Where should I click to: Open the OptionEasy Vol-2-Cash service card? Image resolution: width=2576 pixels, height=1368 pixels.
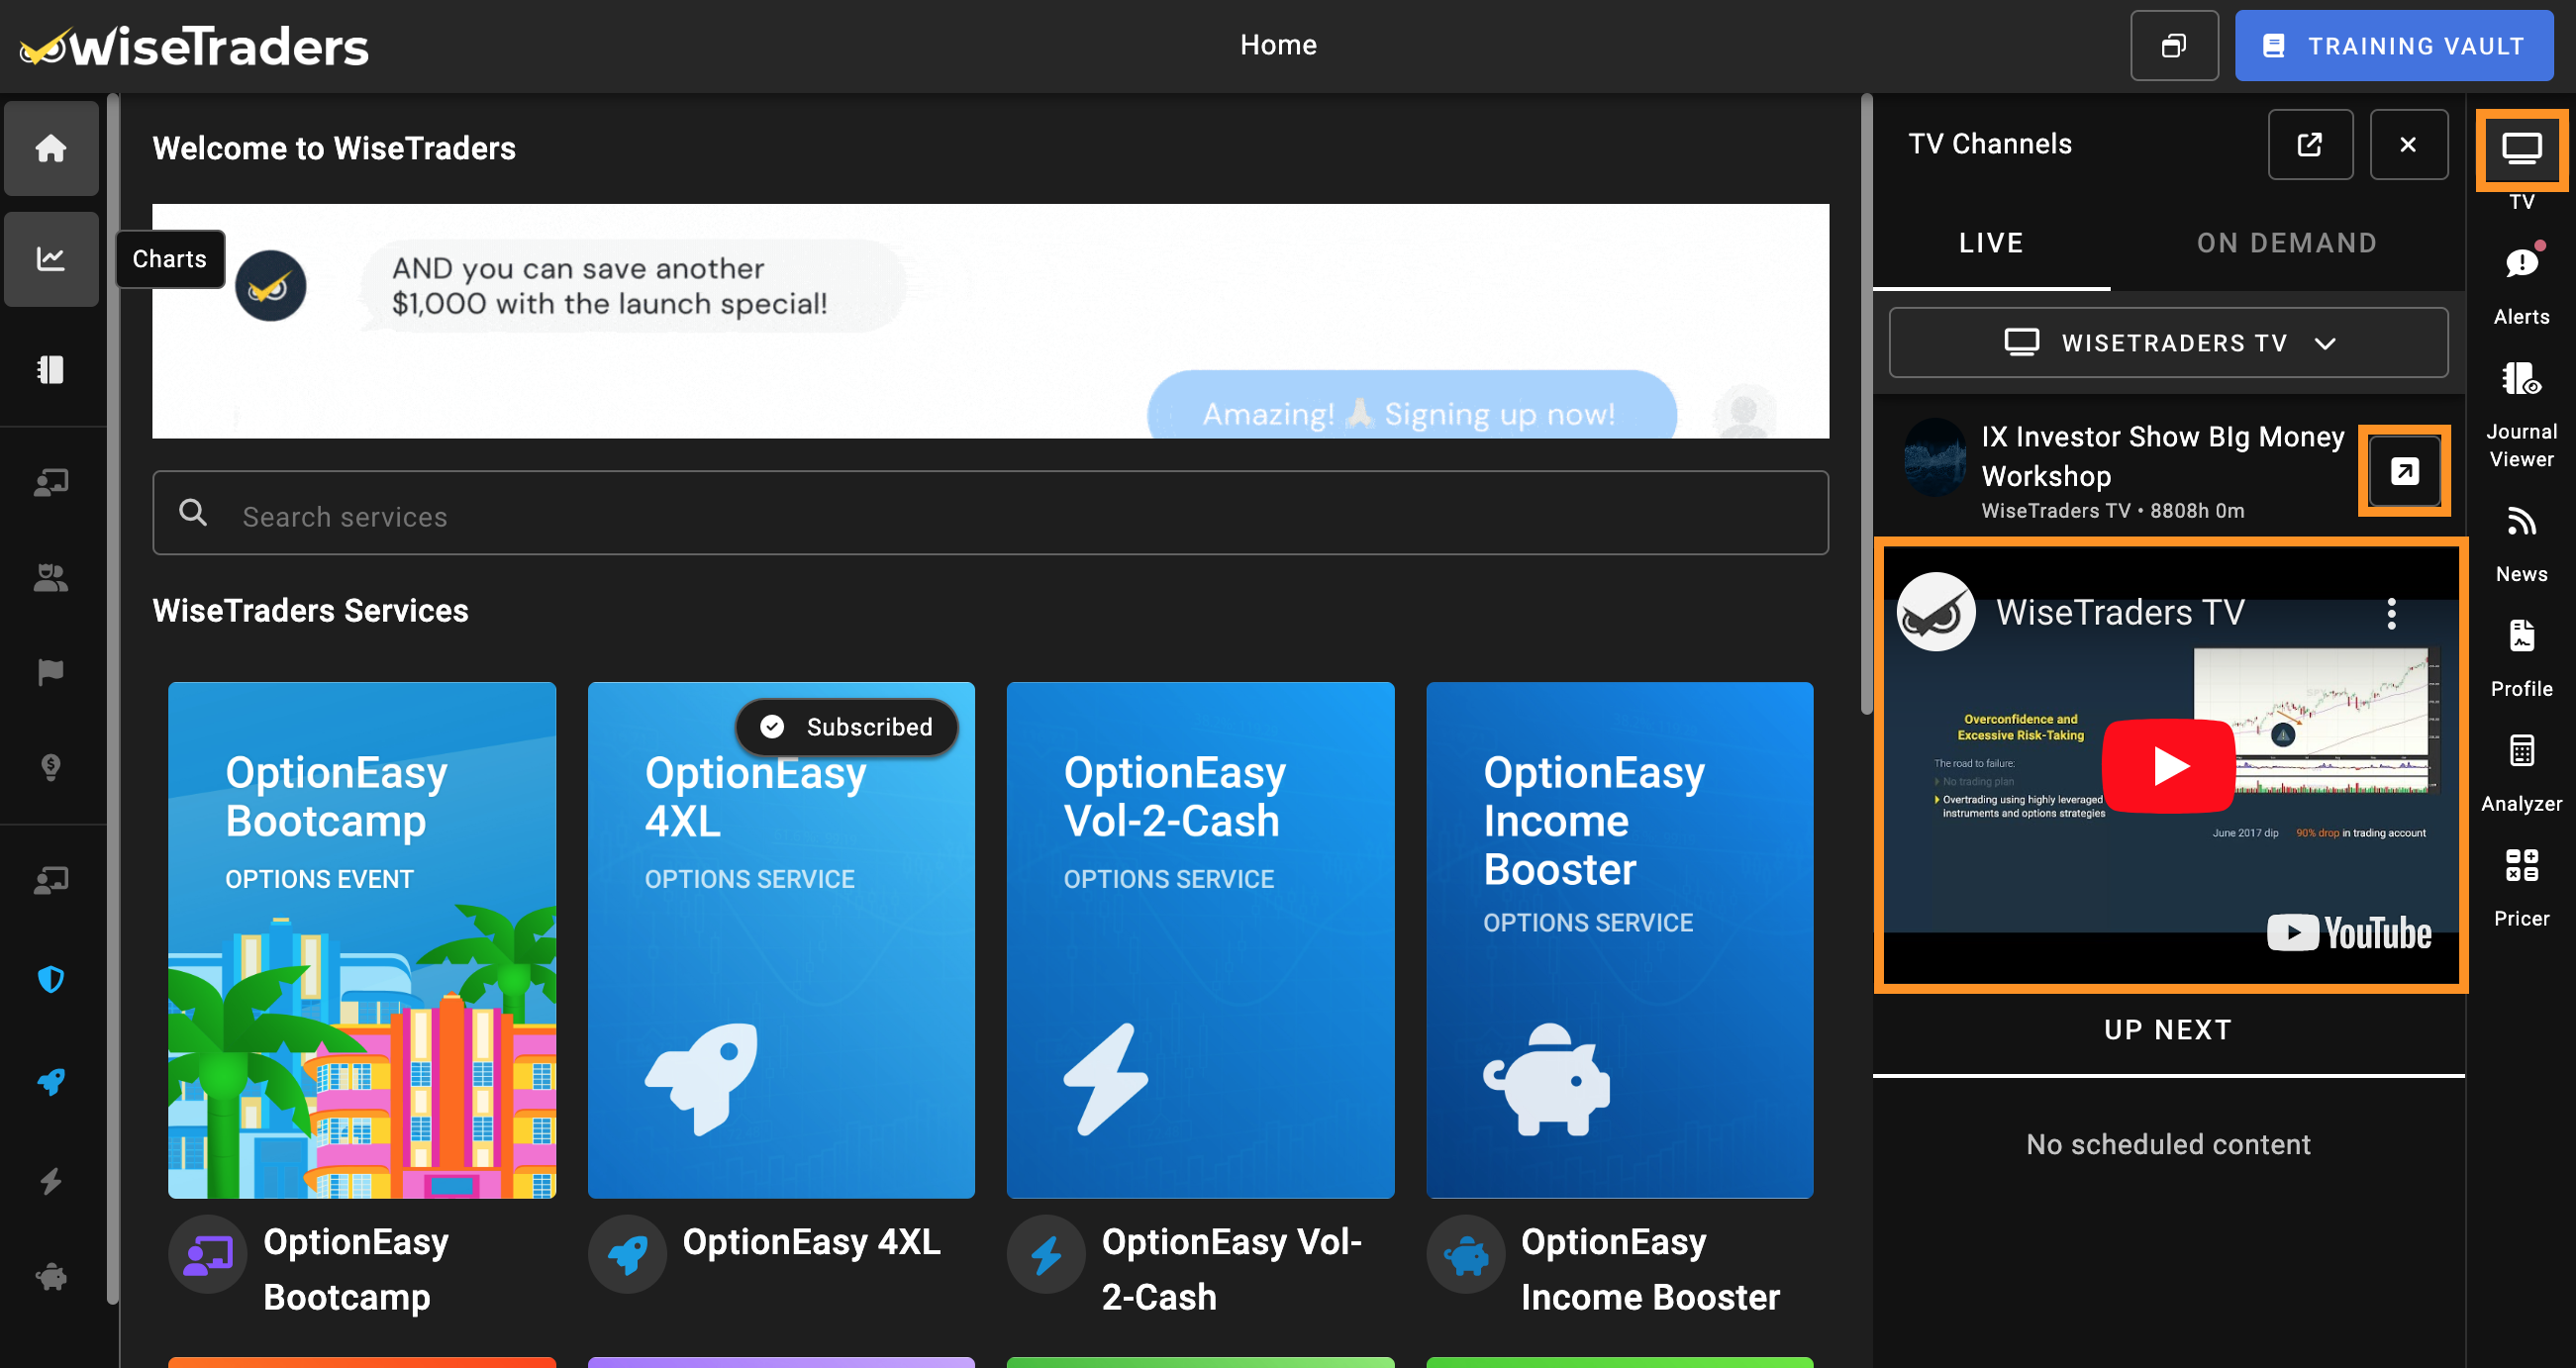[x=1199, y=940]
